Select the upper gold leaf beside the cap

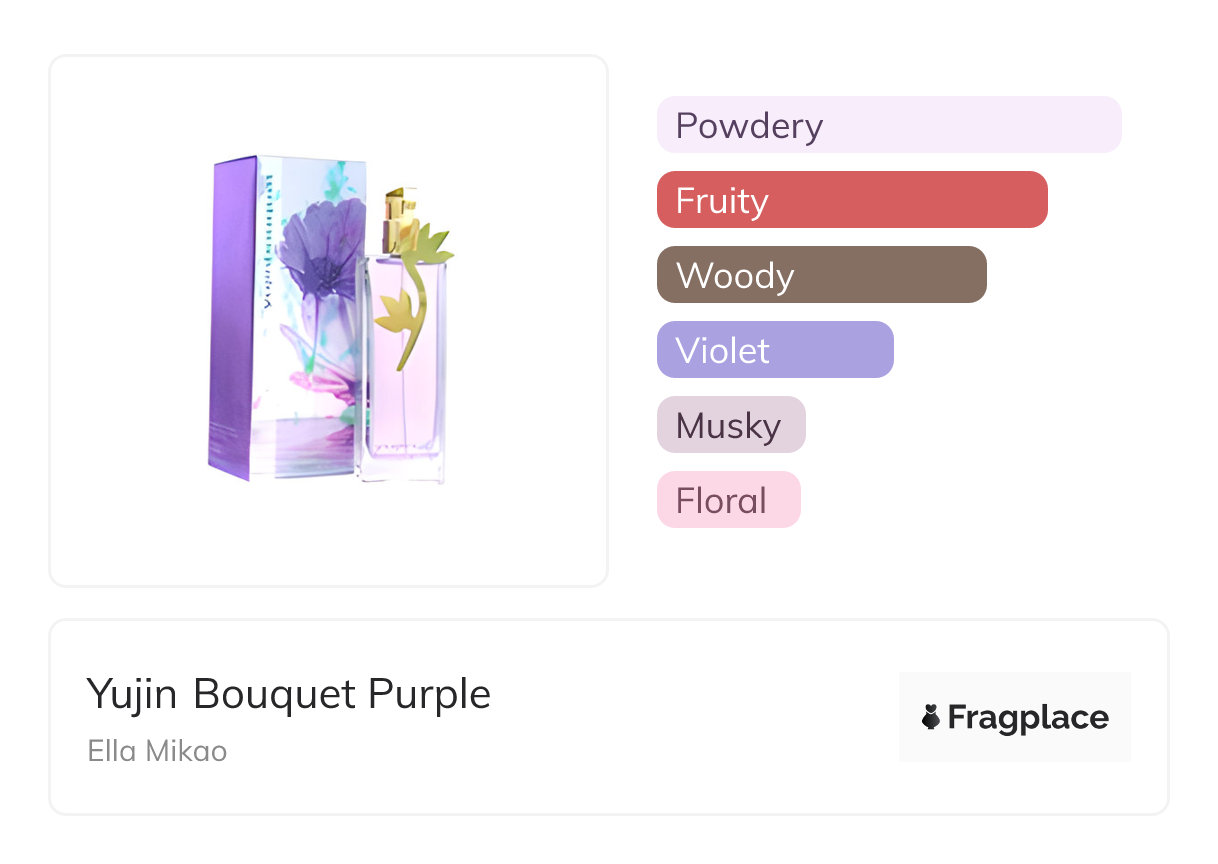pos(432,243)
